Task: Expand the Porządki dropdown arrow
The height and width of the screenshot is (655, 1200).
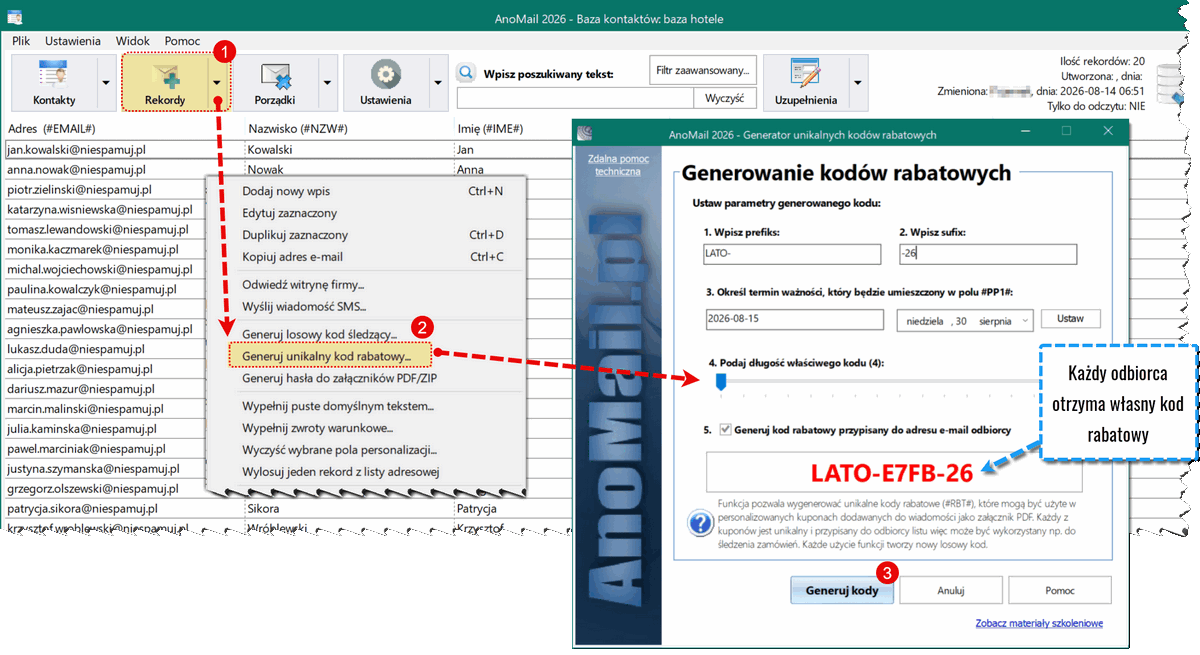Action: pyautogui.click(x=326, y=83)
